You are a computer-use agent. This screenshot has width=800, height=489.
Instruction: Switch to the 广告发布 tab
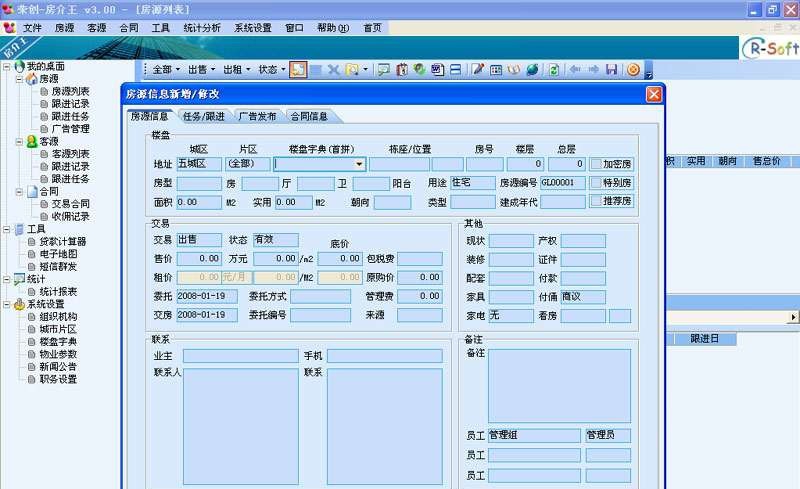point(258,116)
